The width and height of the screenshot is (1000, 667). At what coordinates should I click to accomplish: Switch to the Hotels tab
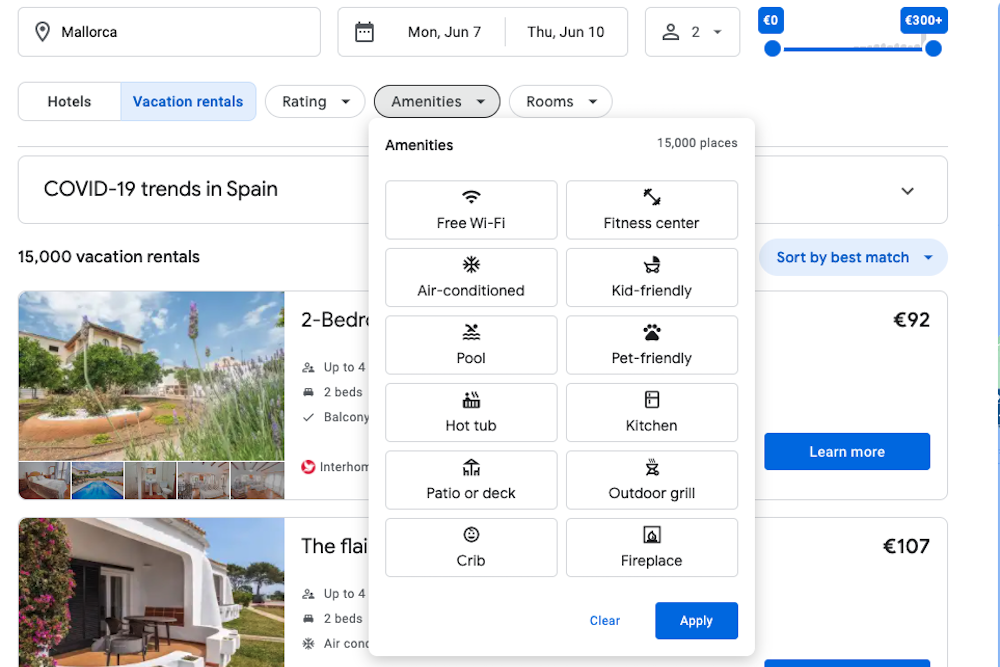(69, 101)
